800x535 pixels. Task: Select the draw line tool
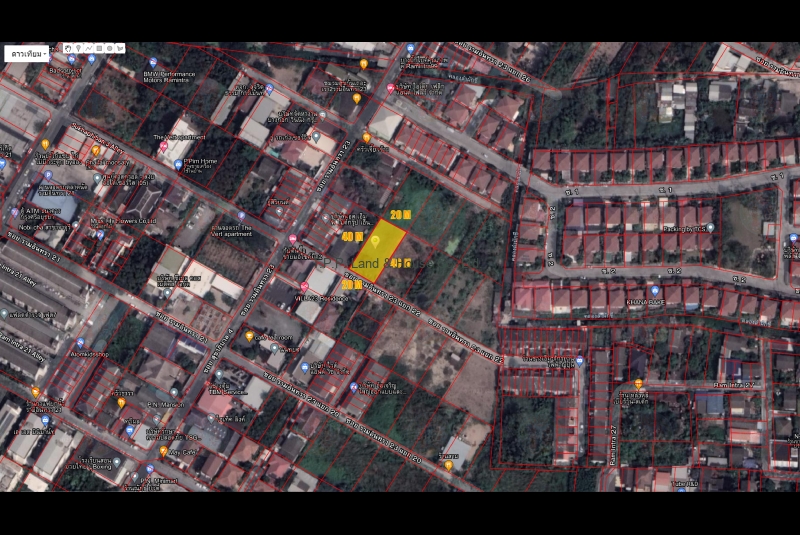coord(88,48)
